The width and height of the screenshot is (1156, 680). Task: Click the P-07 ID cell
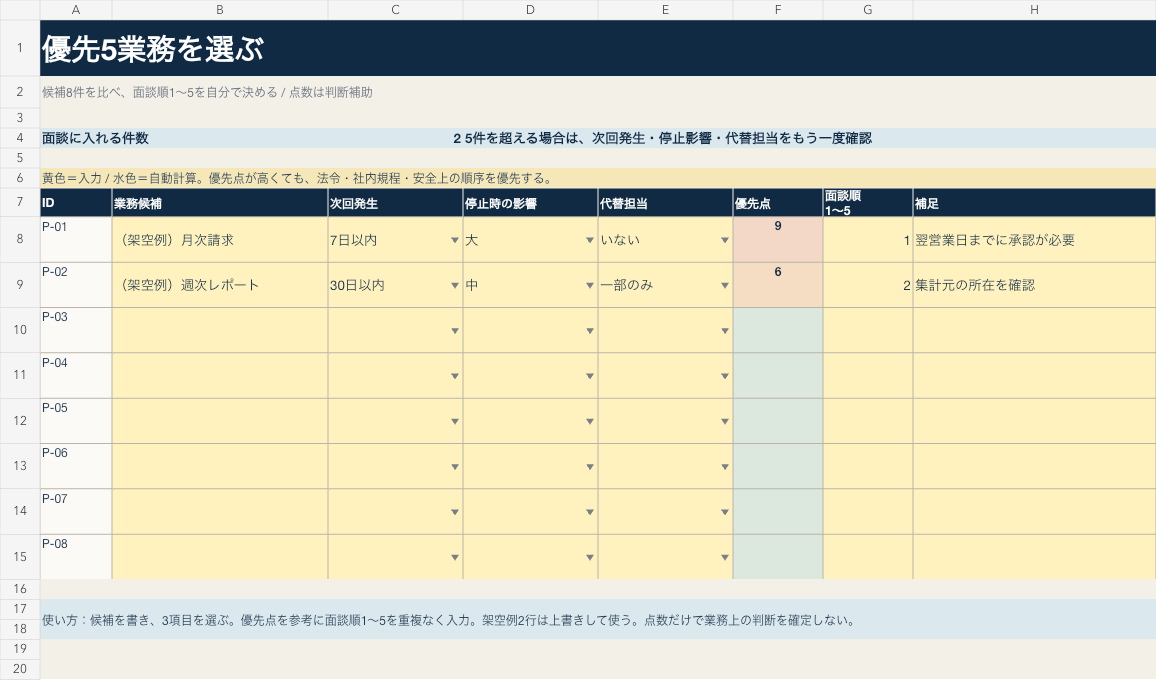tap(76, 511)
